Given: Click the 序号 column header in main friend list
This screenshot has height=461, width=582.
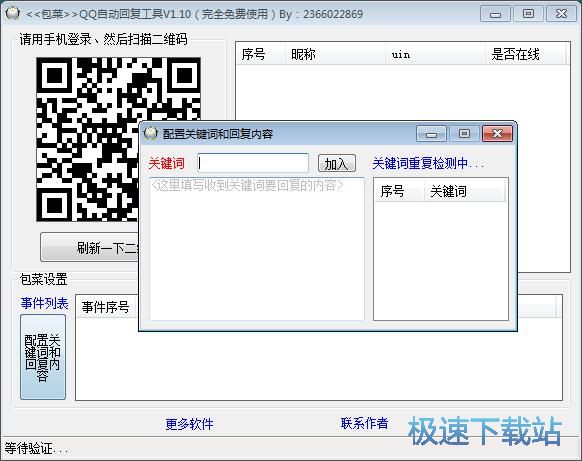Looking at the screenshot, I should (261, 54).
